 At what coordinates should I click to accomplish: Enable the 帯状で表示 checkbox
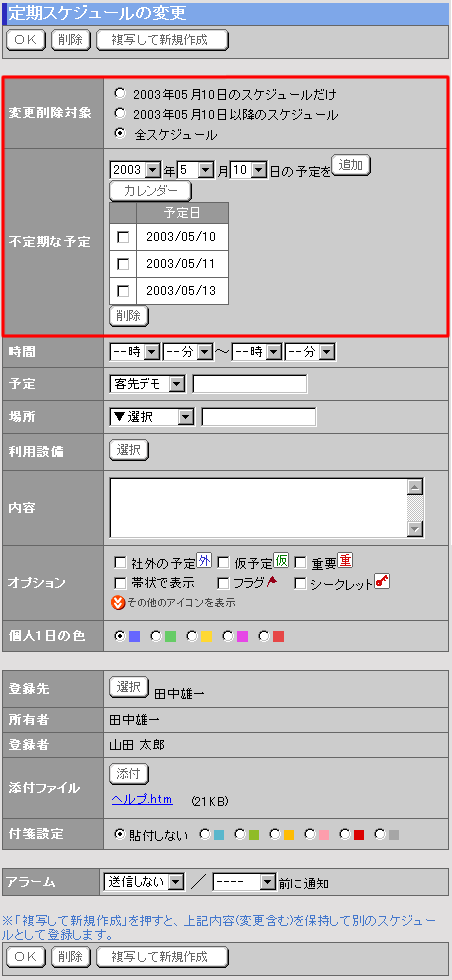121,583
